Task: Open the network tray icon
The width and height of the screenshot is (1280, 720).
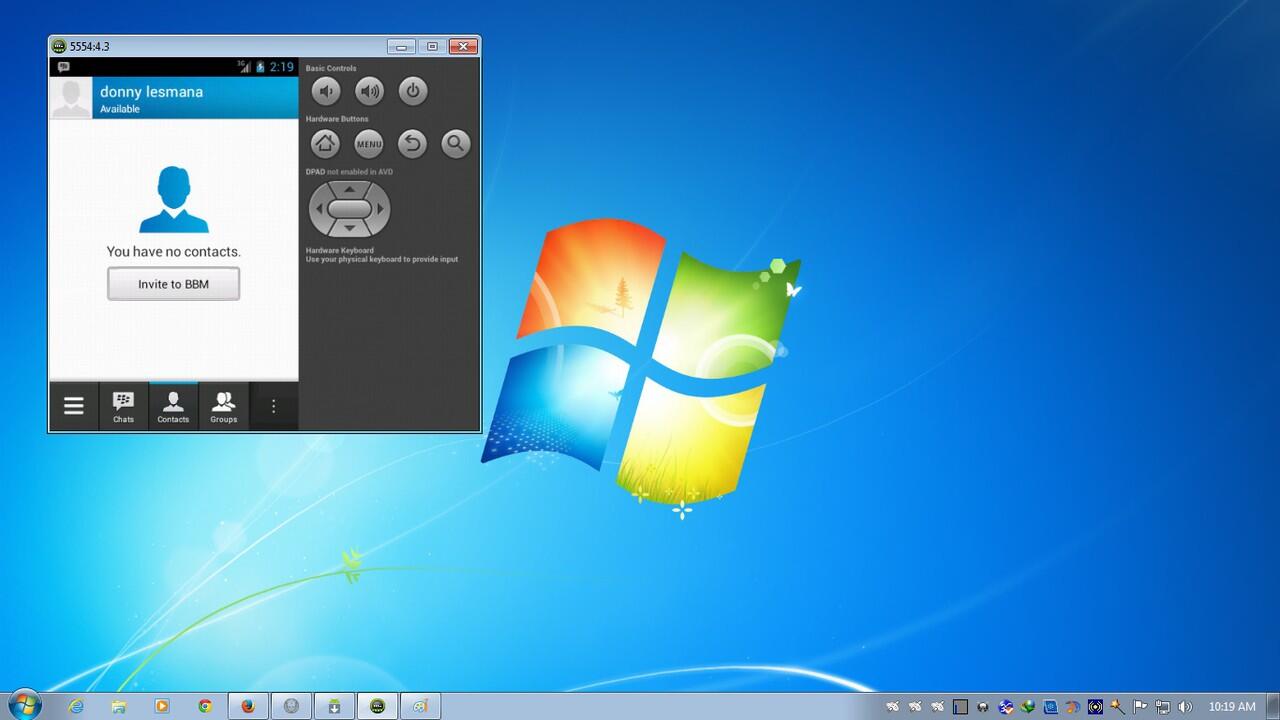Action: point(1162,707)
